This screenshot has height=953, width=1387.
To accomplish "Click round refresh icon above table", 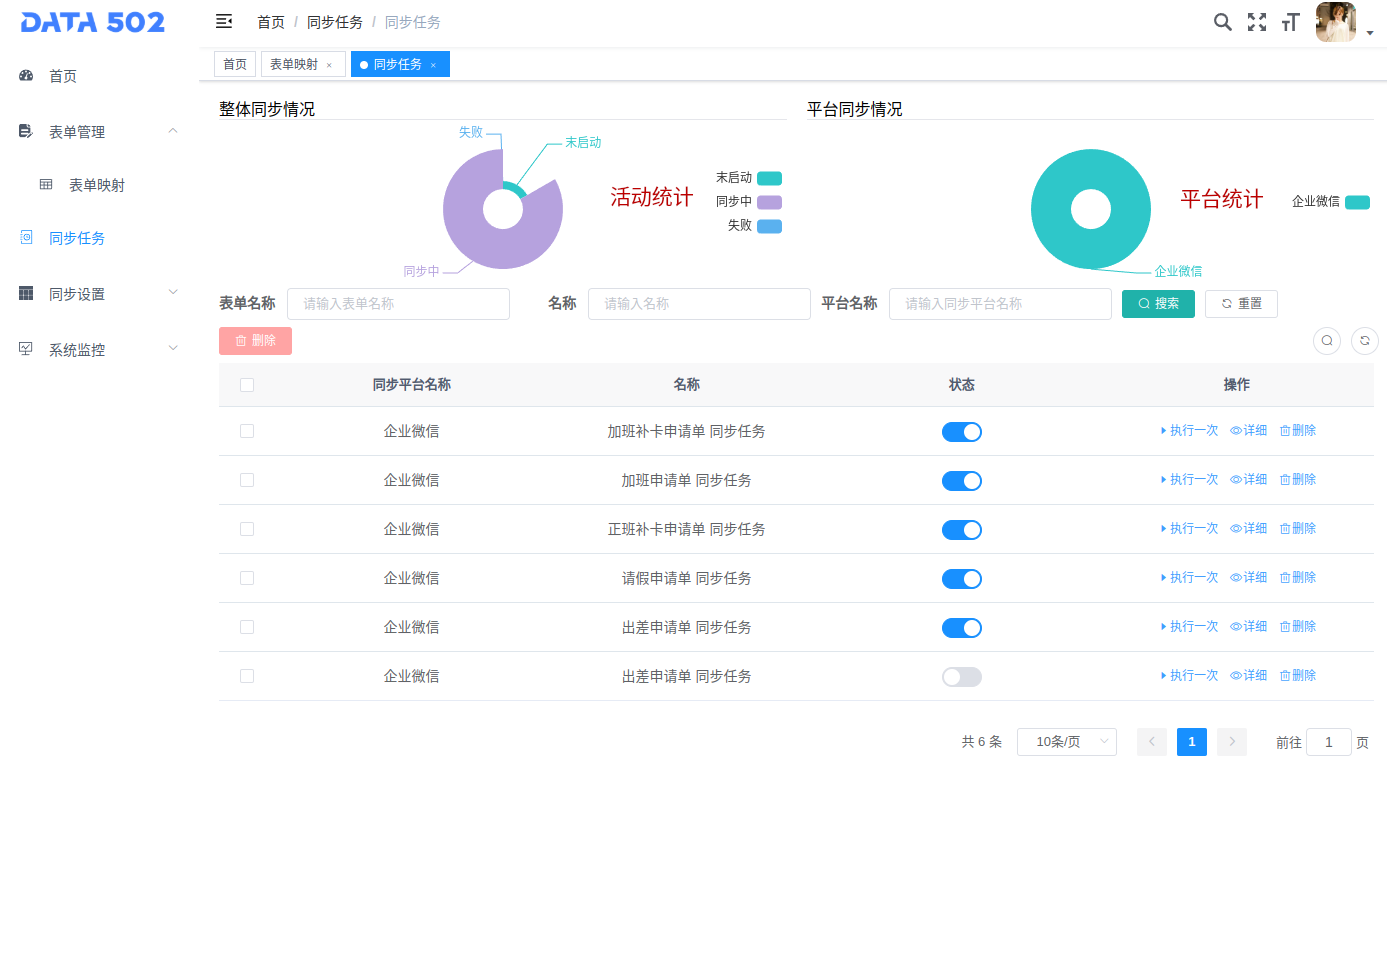I will (x=1365, y=341).
